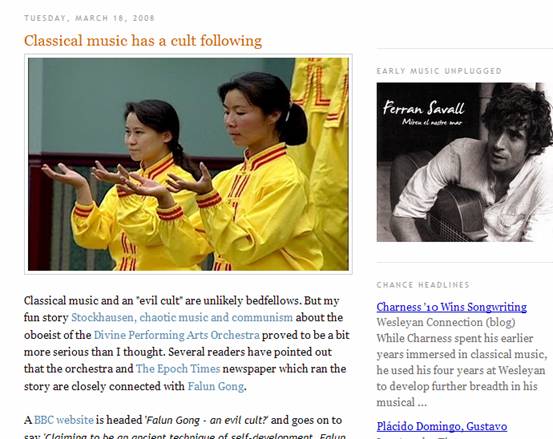Open the Divine Performing Arts Orchestra link
The image size is (553, 439).
point(176,335)
